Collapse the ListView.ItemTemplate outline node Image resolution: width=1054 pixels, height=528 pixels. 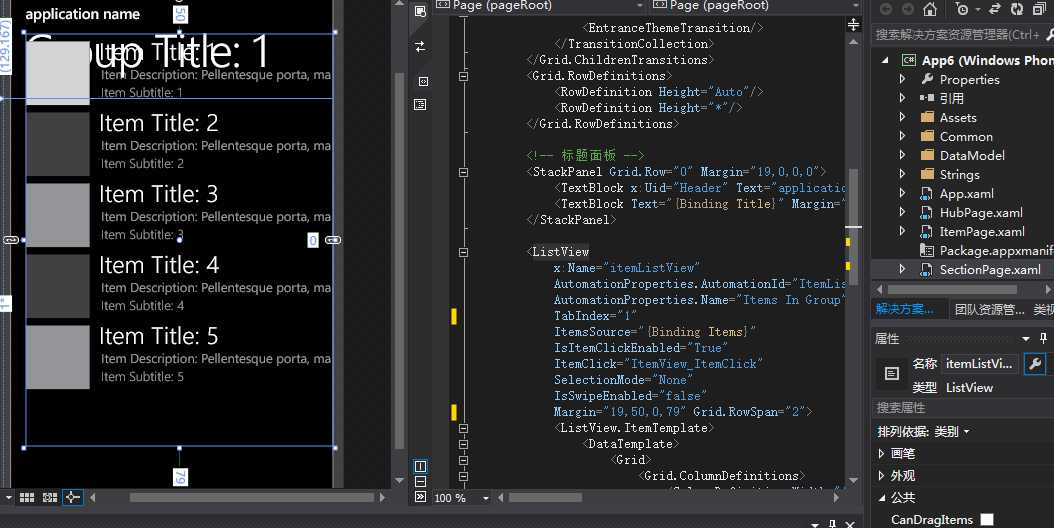(463, 428)
